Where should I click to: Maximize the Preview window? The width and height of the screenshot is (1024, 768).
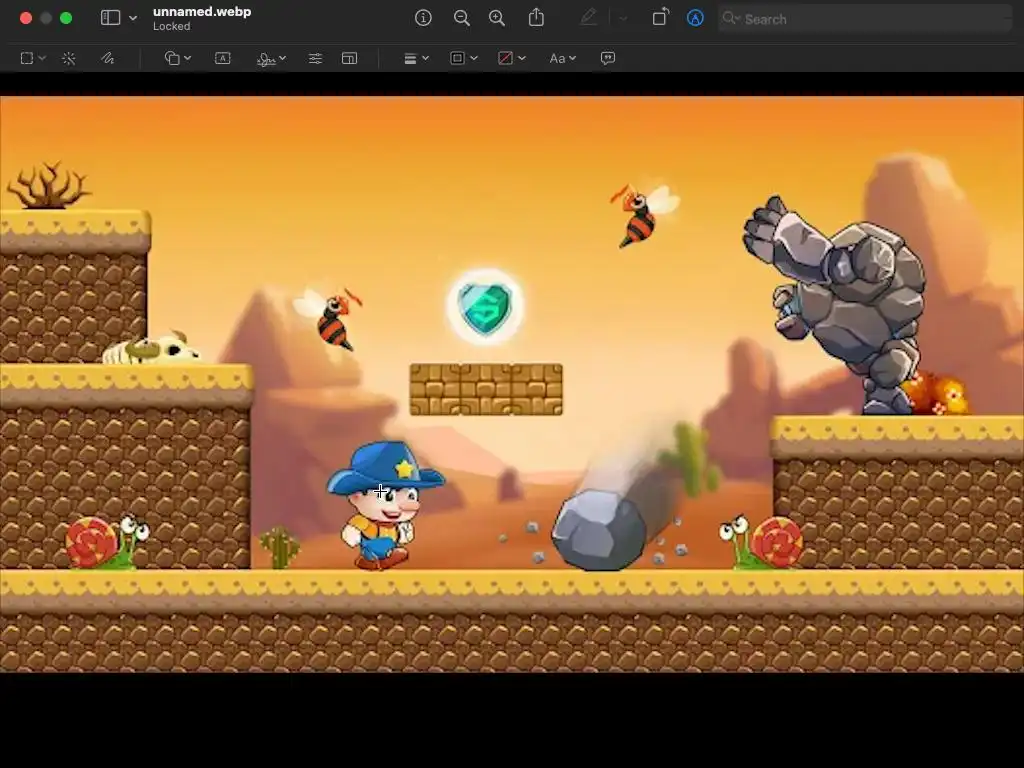click(x=66, y=18)
